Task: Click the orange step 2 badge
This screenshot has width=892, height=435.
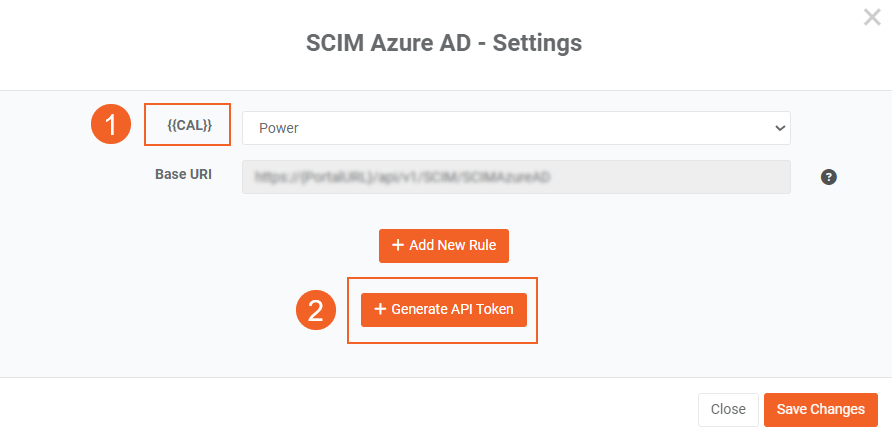Action: point(315,310)
